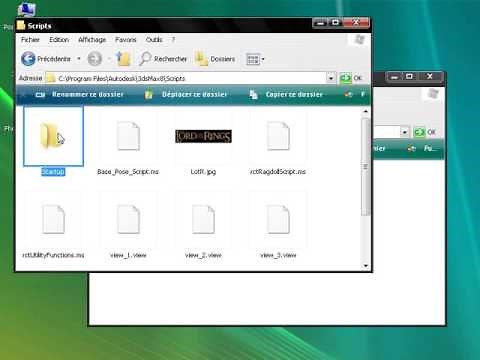Maximize the background window
The width and height of the screenshot is (480, 360).
click(x=409, y=77)
